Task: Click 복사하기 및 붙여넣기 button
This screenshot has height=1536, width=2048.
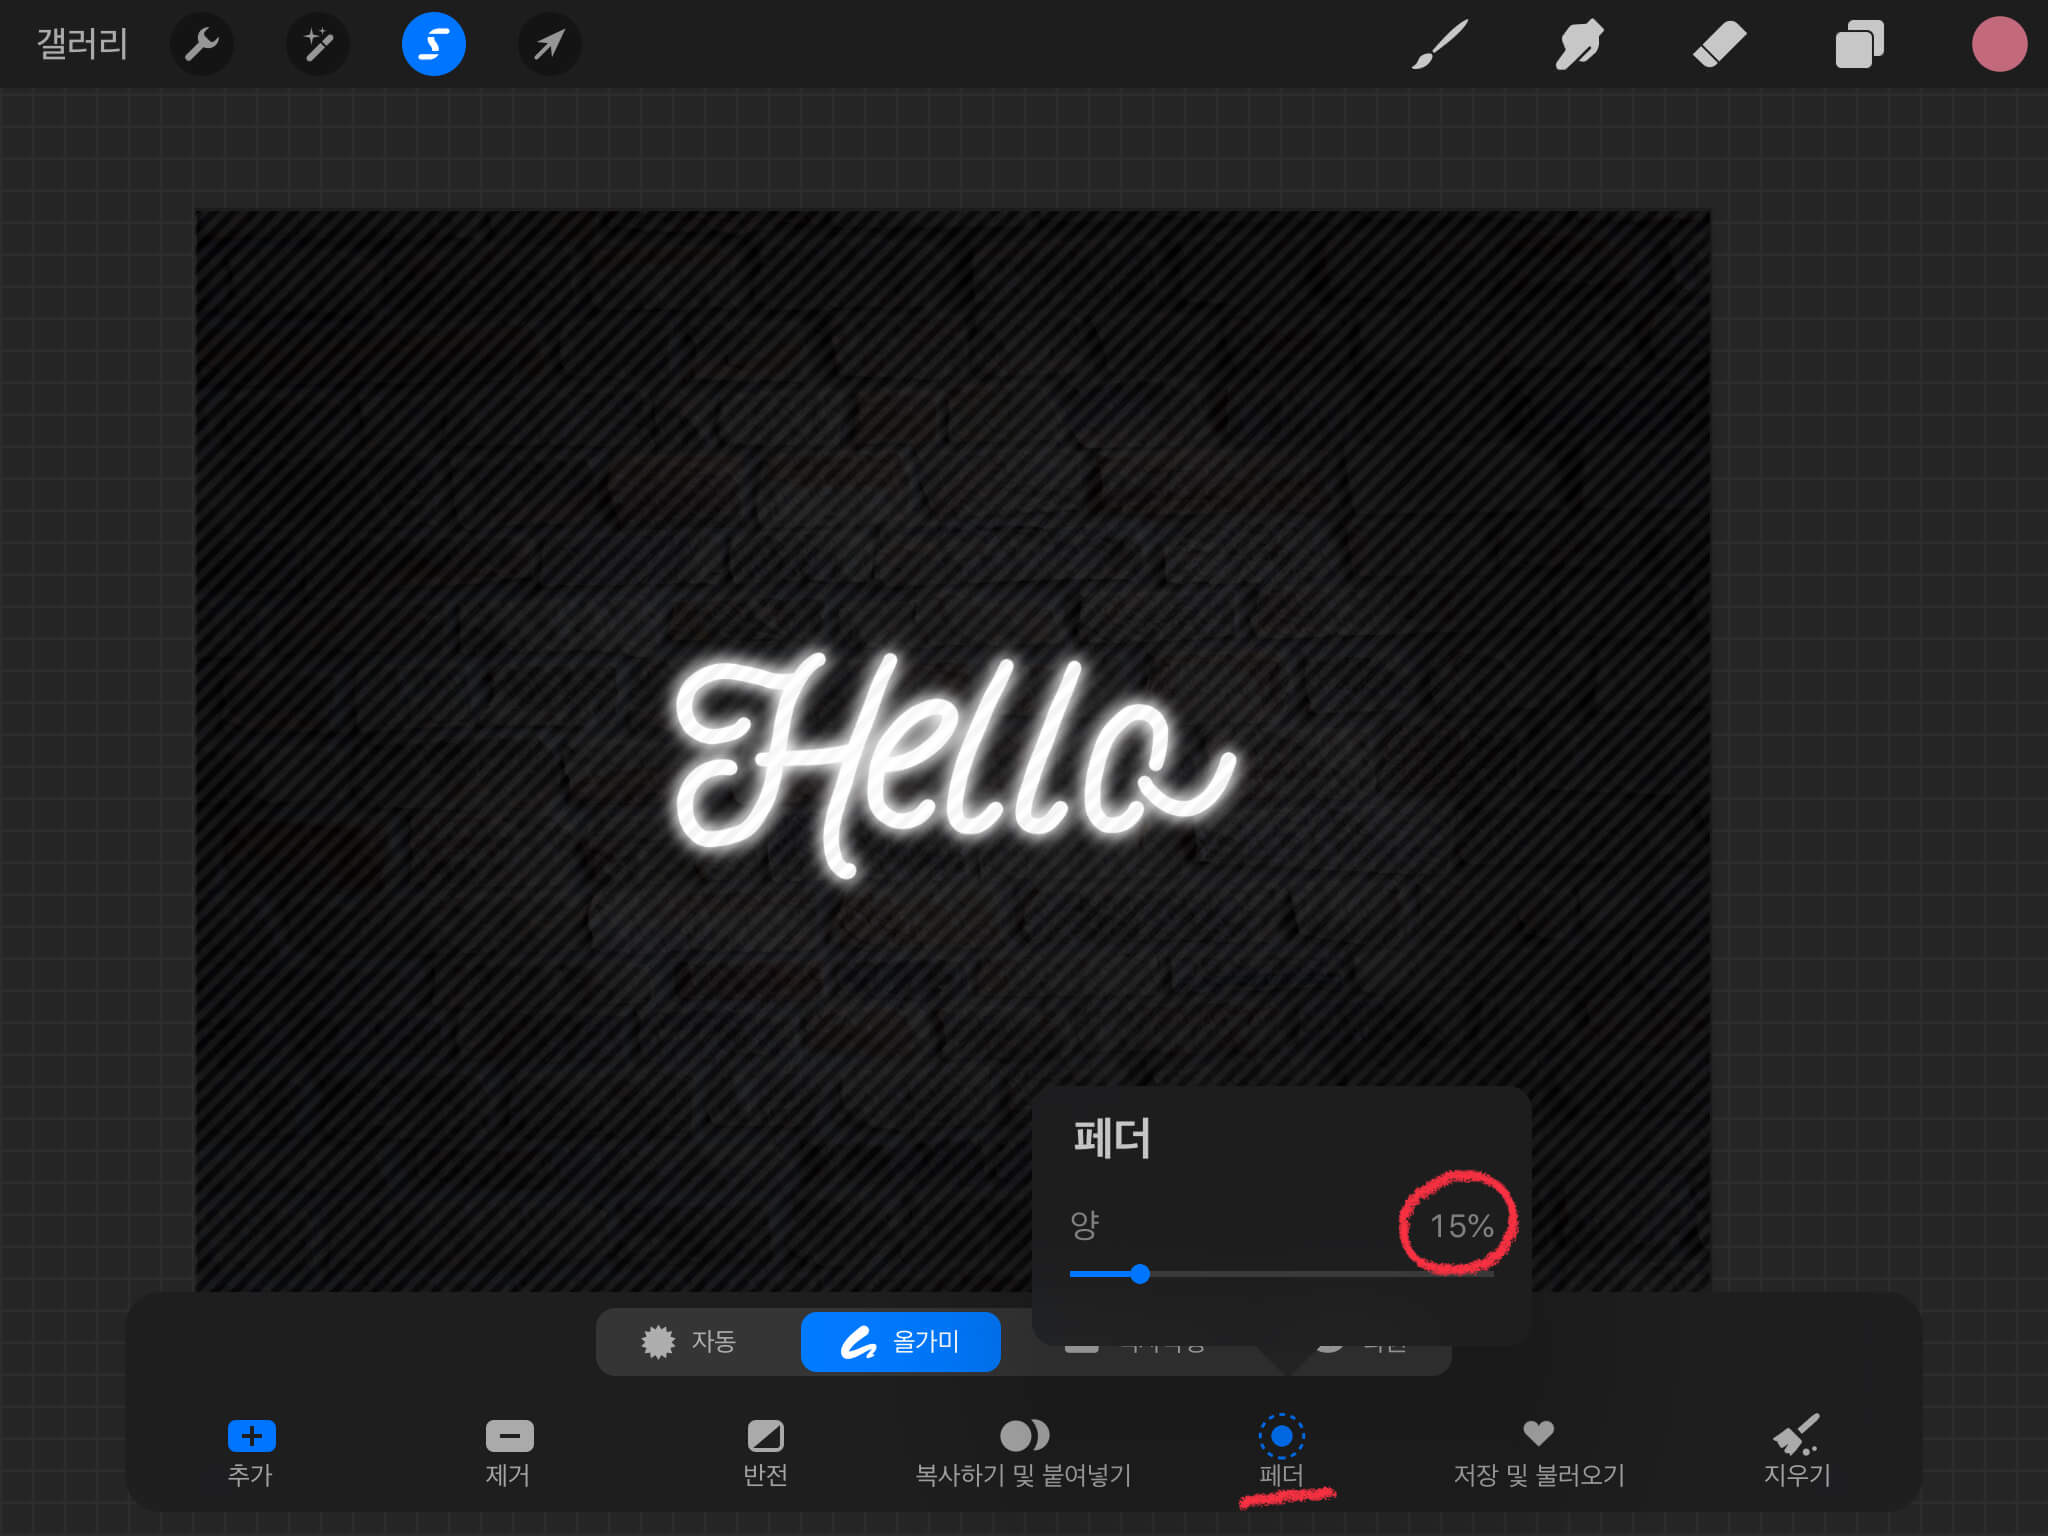Action: tap(1024, 1450)
